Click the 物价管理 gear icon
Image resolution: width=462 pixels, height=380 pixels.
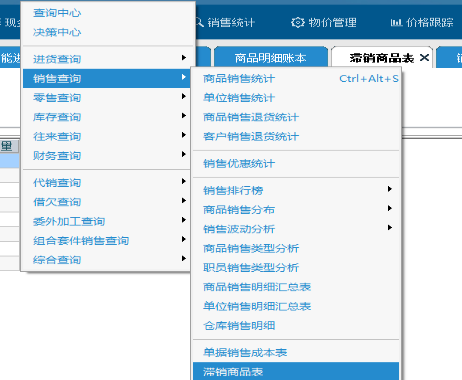coord(298,22)
